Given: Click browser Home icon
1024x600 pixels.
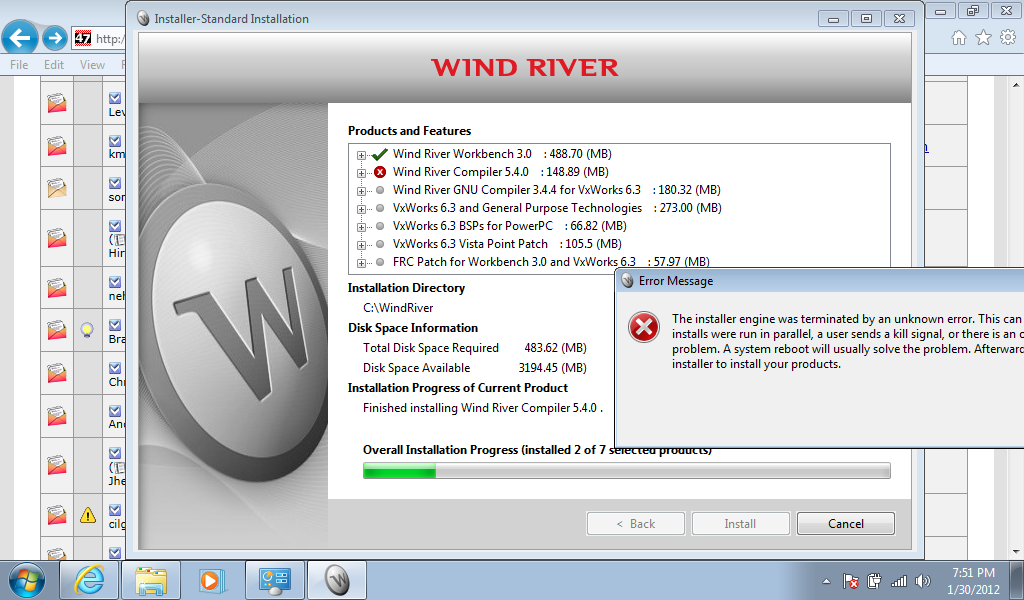Looking at the screenshot, I should point(959,38).
